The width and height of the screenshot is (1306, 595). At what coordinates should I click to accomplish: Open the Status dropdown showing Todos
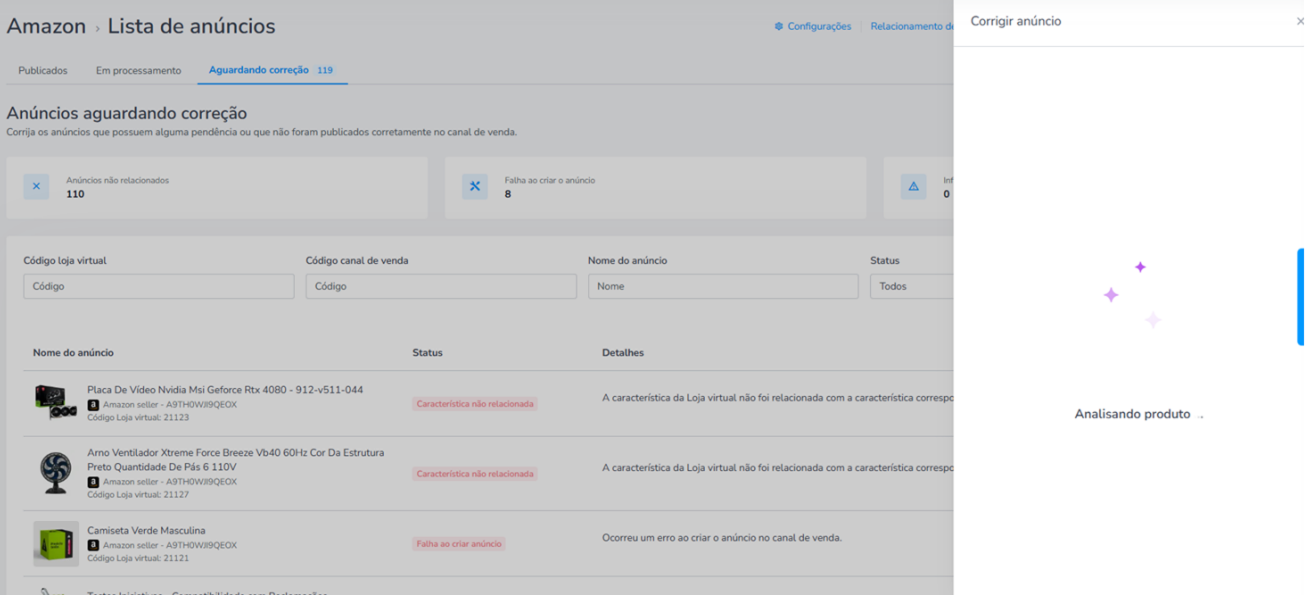tap(911, 286)
